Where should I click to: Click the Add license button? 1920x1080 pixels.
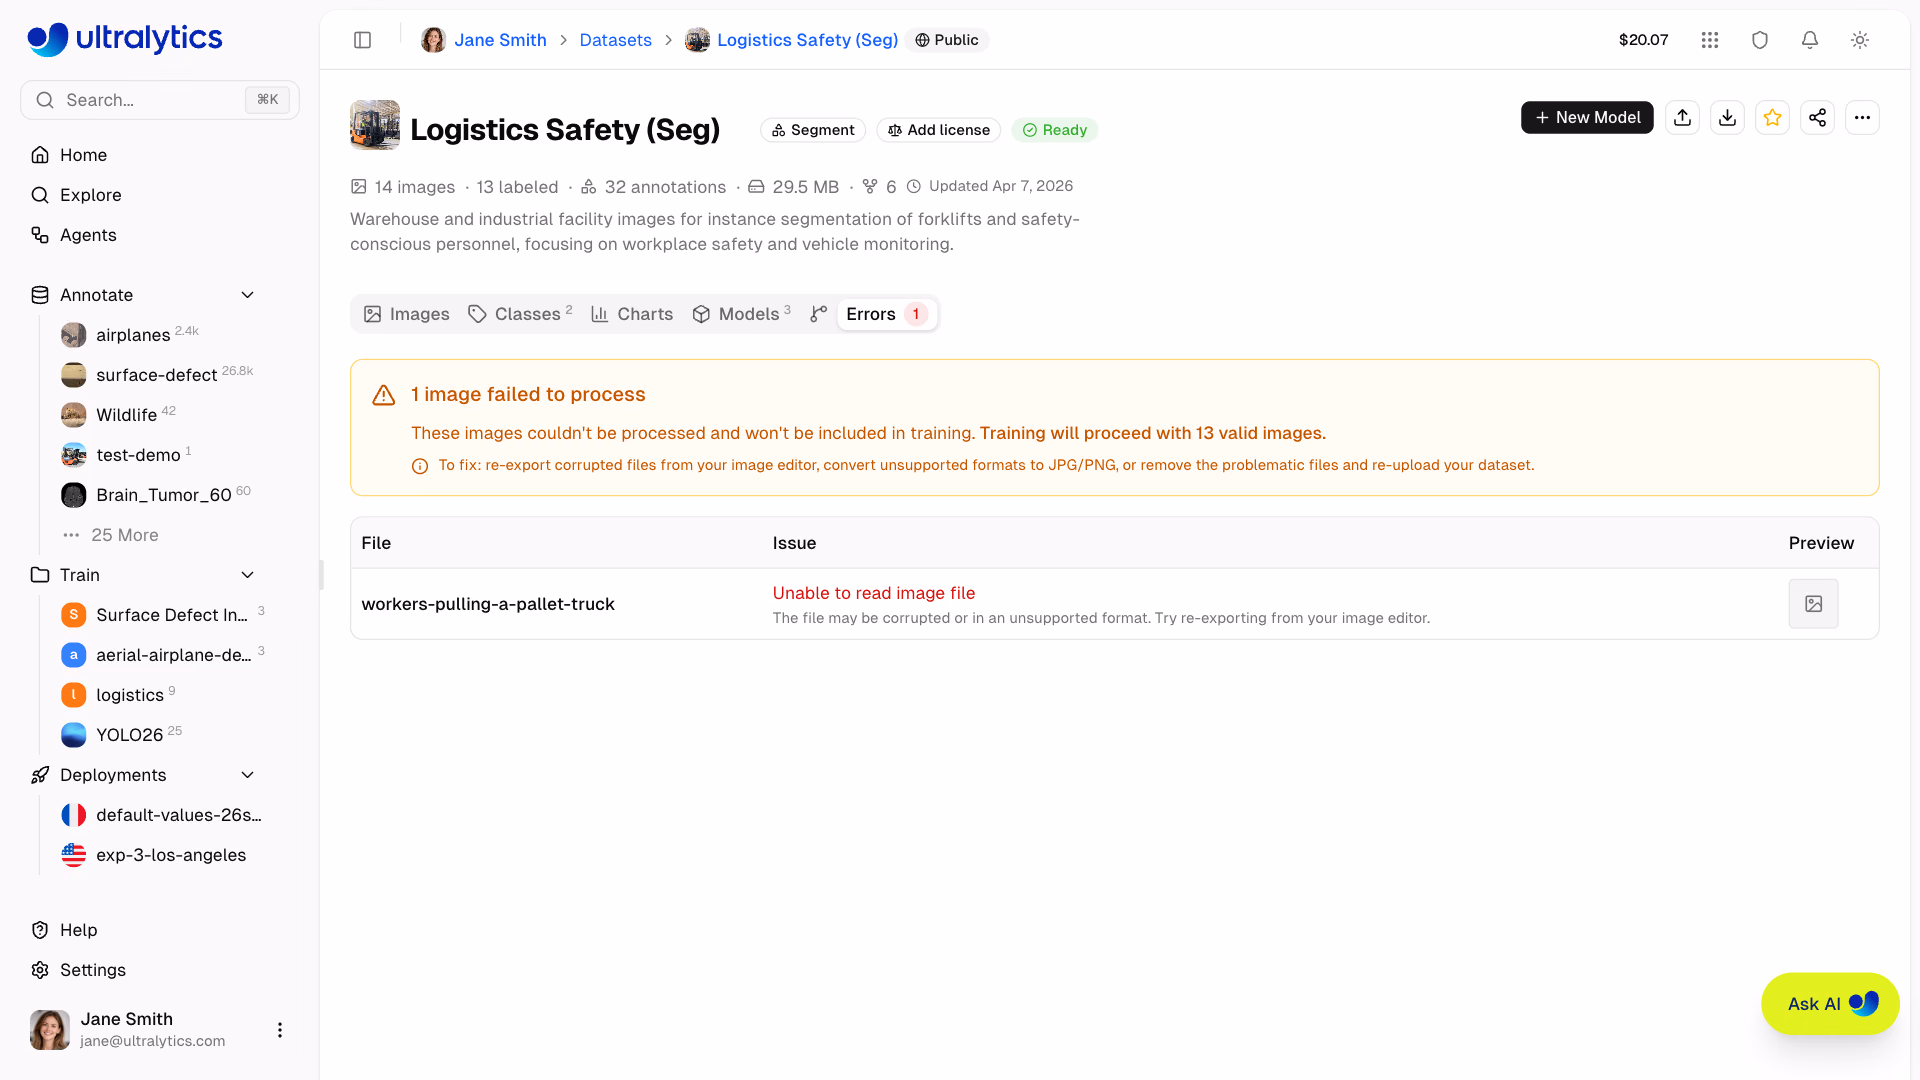coord(939,130)
